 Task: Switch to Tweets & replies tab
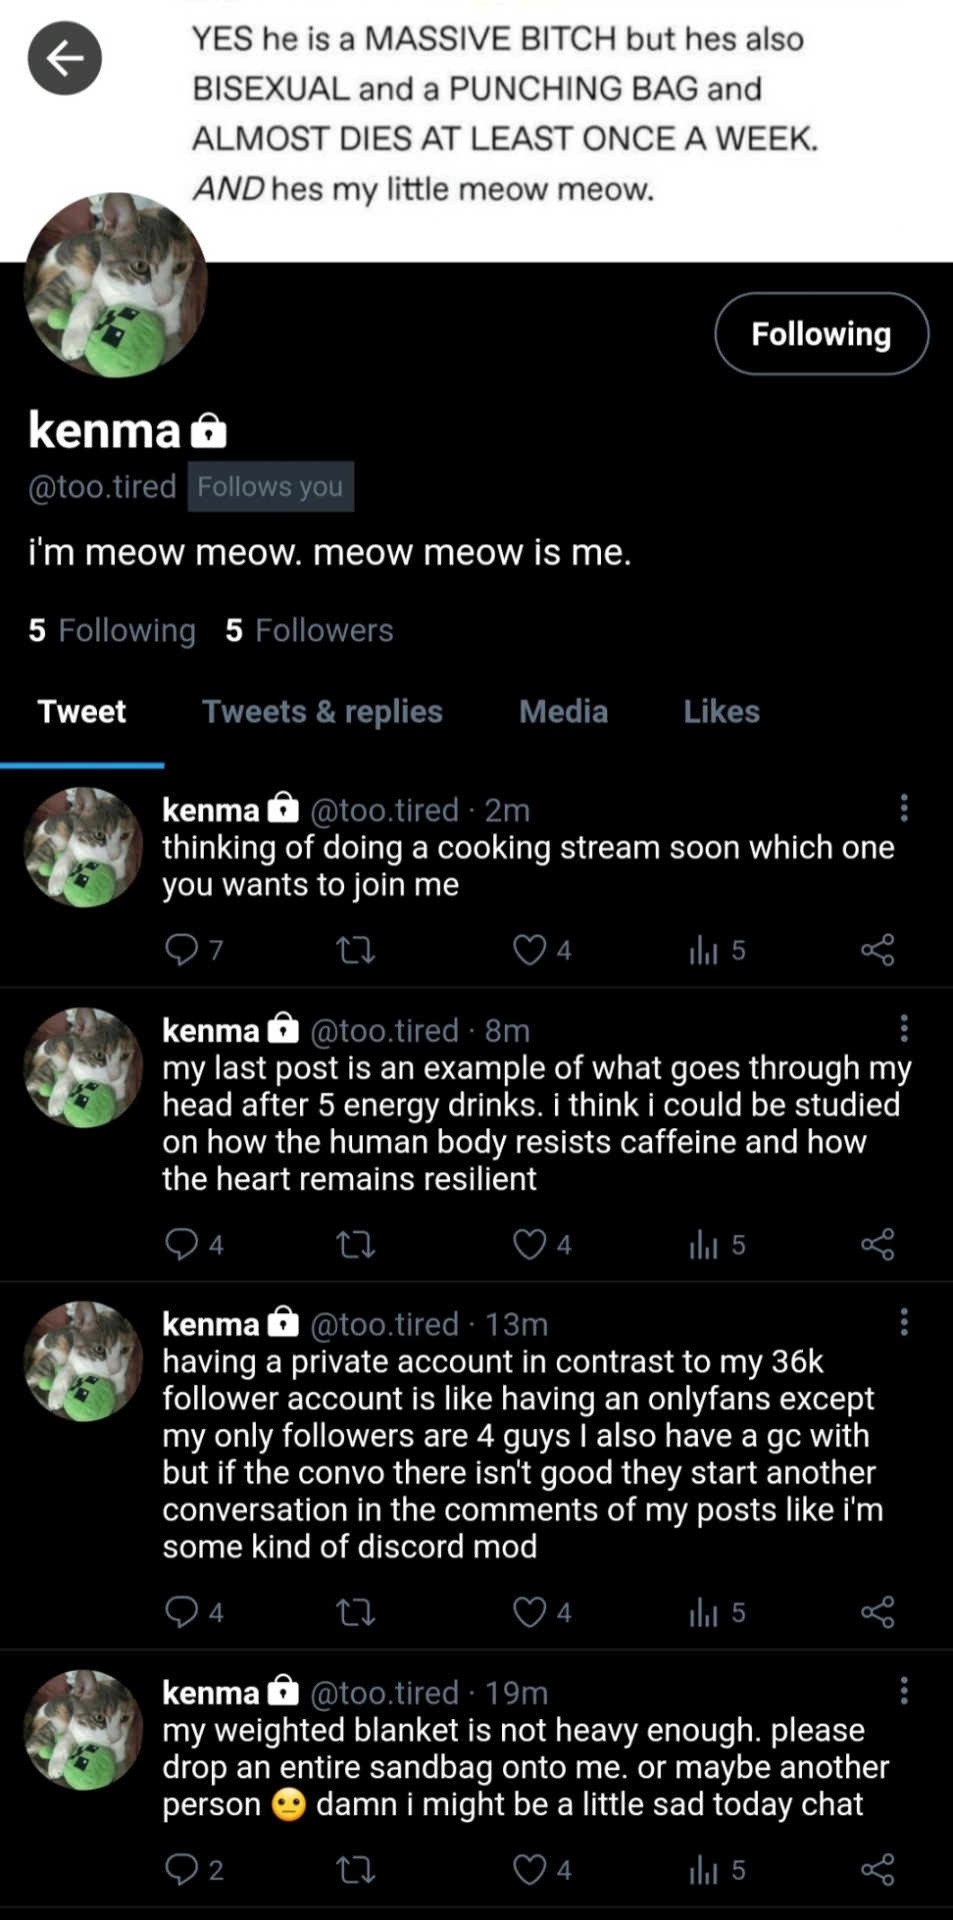322,712
